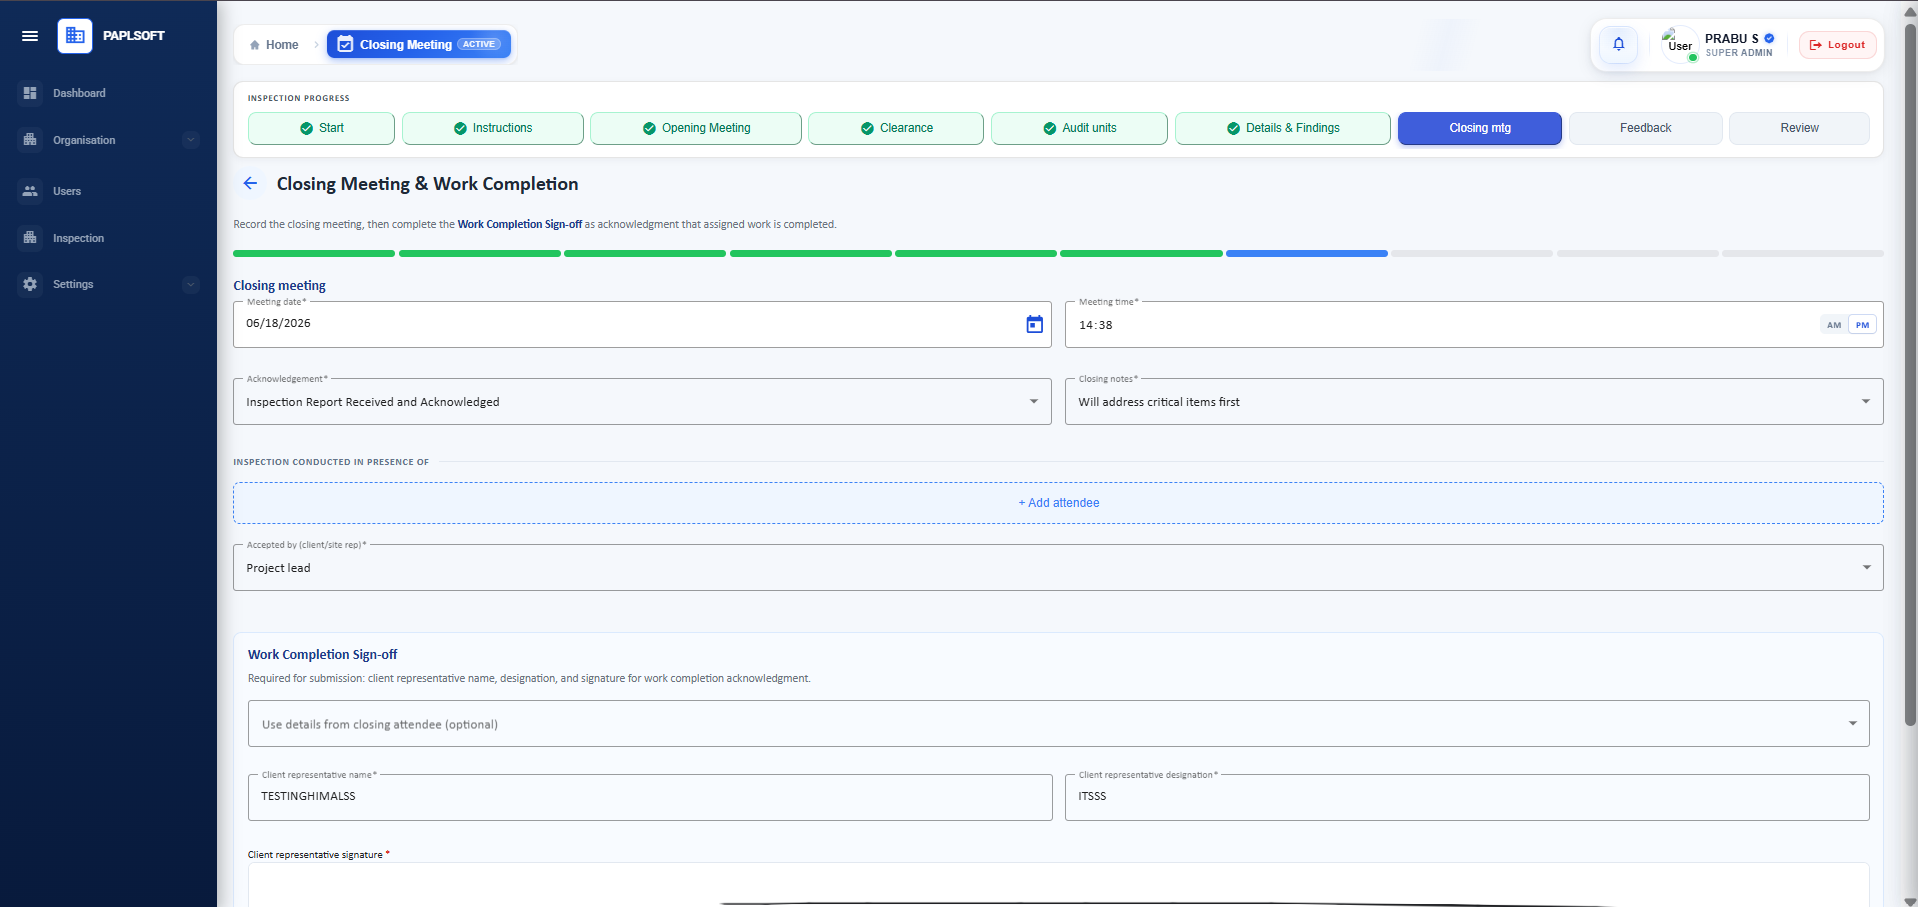Go to the Feedback progress step

[1645, 128]
